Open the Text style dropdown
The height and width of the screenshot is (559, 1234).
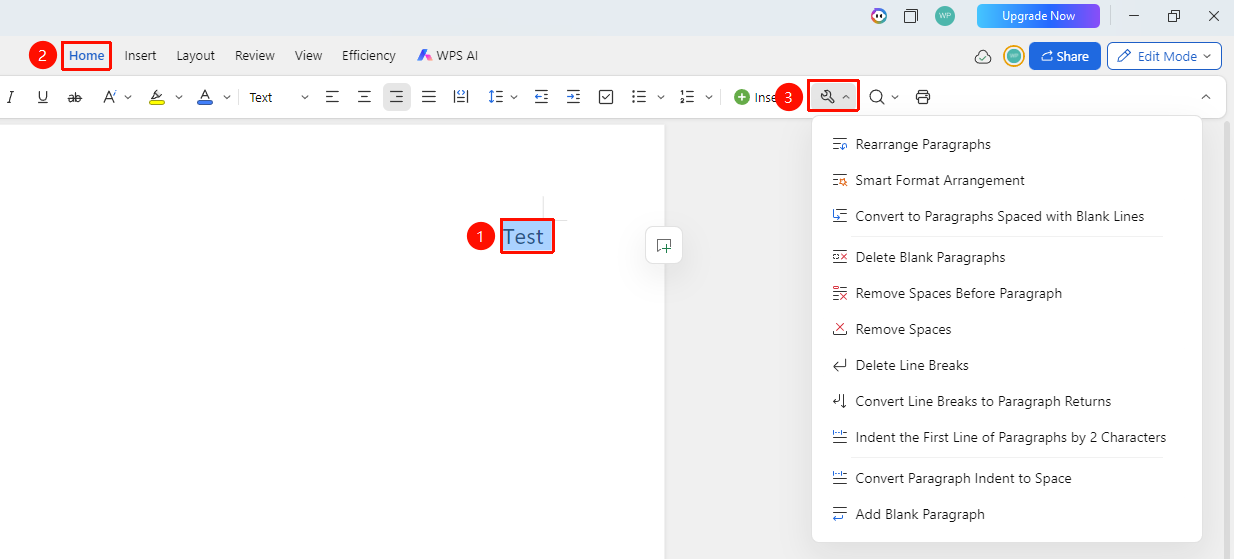click(279, 97)
